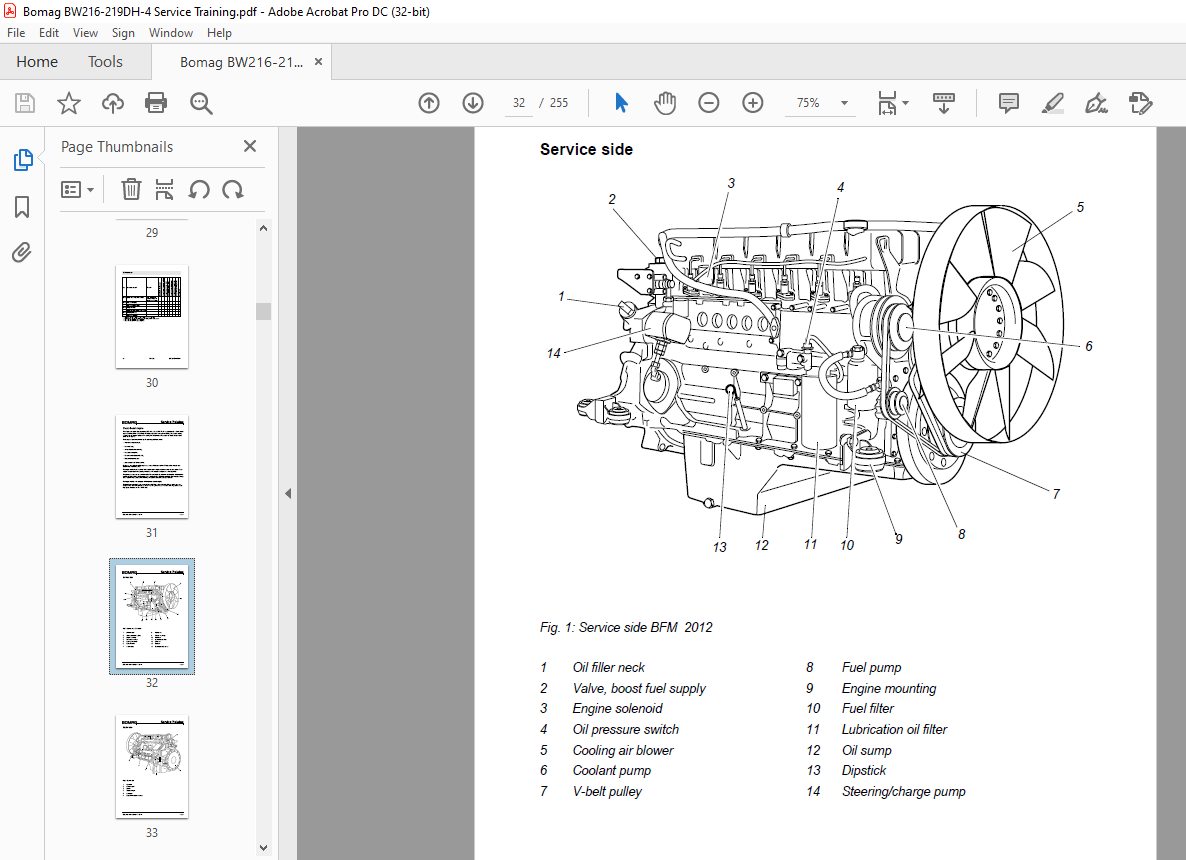Open the Attachments paperclip panel

pos(22,252)
